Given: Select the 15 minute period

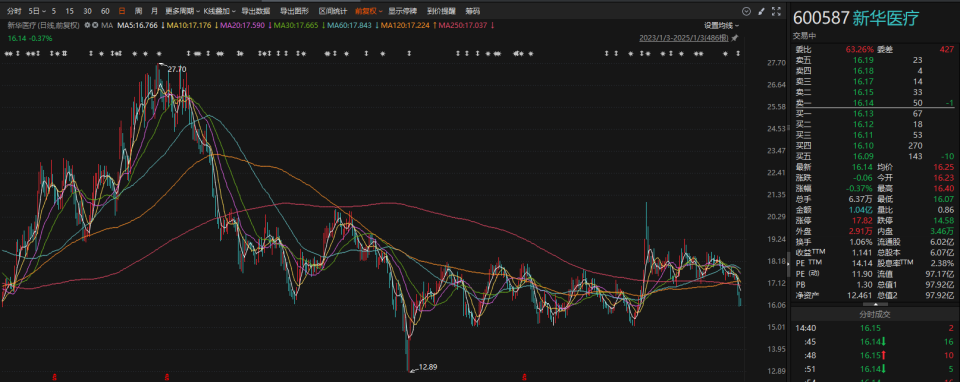Looking at the screenshot, I should 69,11.
